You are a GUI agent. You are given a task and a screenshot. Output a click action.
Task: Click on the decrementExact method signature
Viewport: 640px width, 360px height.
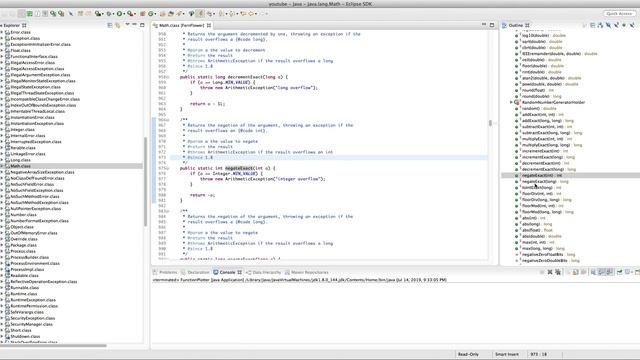[x=233, y=77]
